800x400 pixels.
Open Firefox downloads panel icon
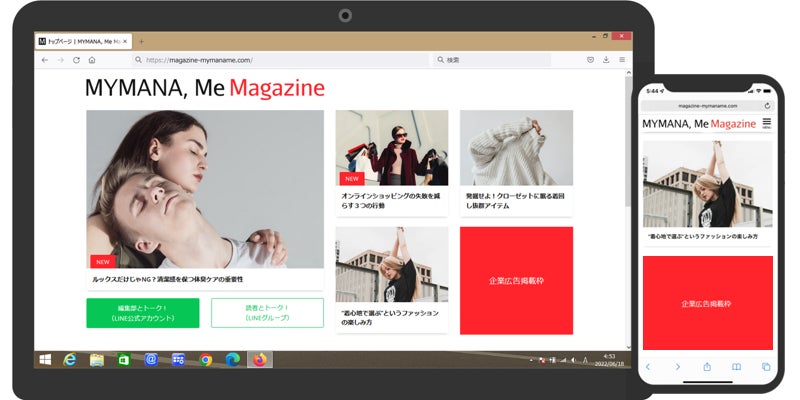(606, 60)
